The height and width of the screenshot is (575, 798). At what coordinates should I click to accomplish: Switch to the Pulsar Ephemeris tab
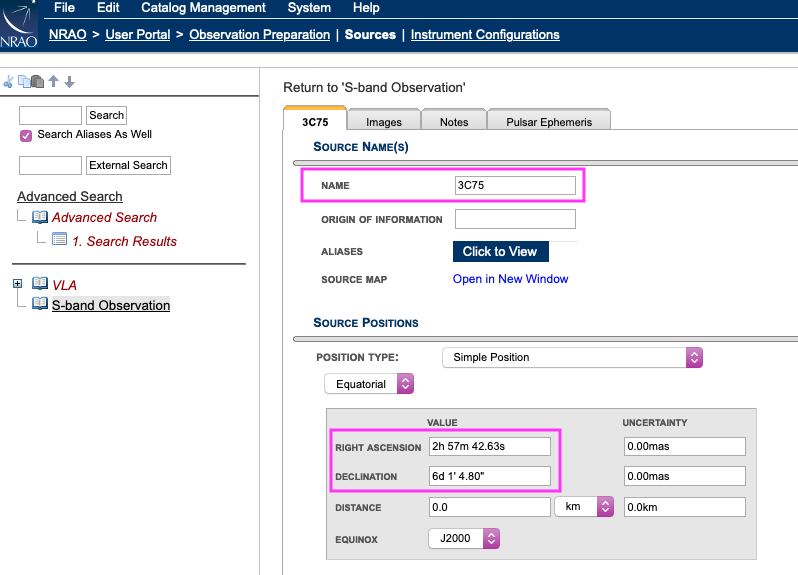pyautogui.click(x=548, y=122)
